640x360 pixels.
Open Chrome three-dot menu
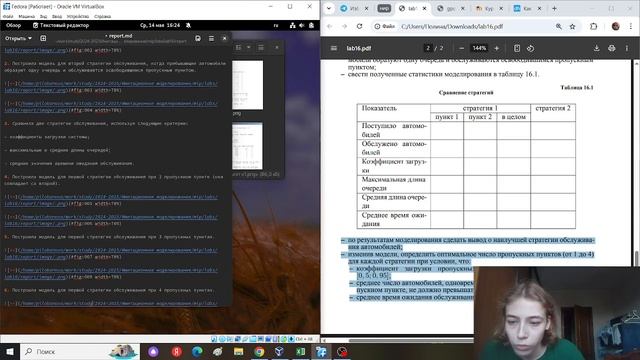point(631,26)
